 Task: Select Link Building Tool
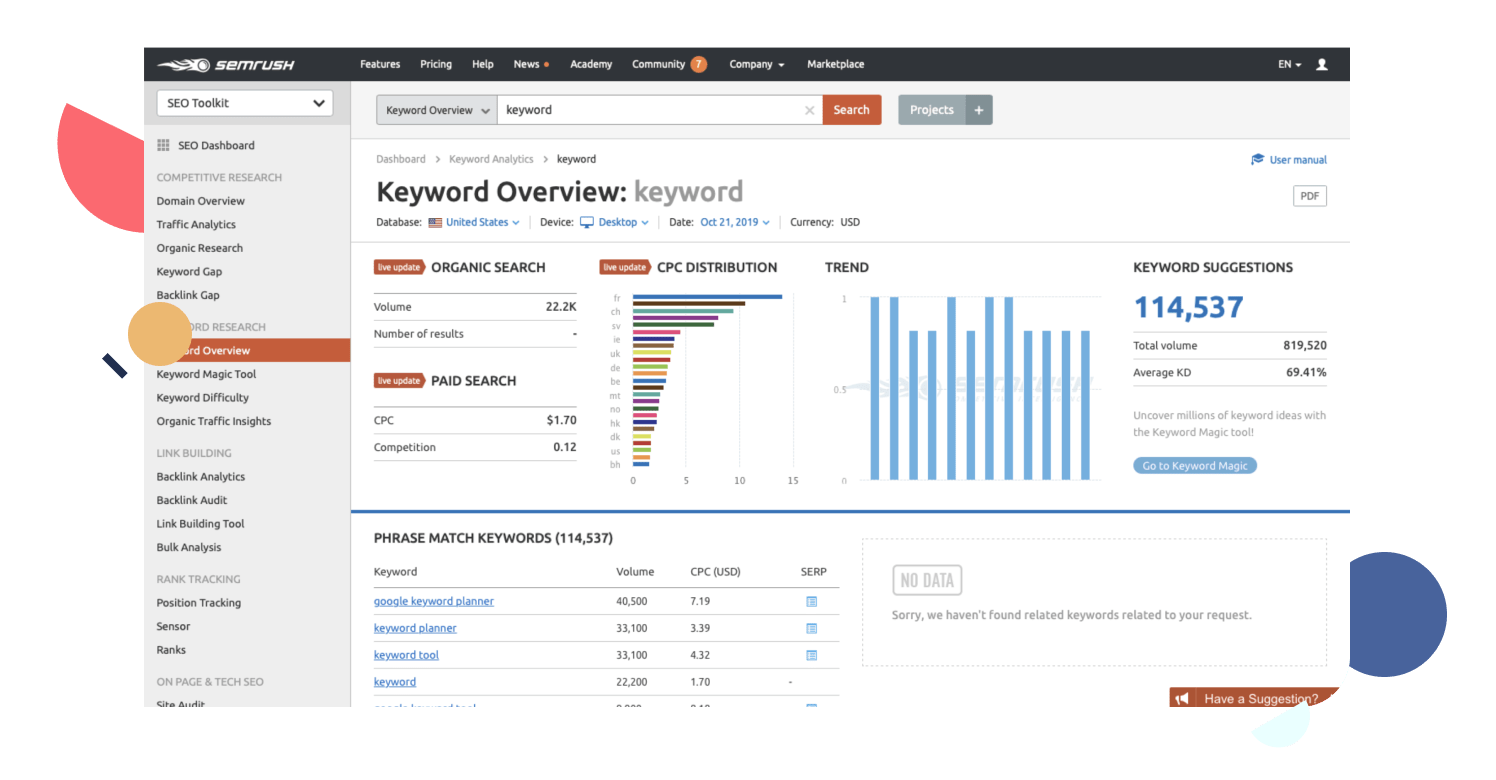pyautogui.click(x=200, y=524)
